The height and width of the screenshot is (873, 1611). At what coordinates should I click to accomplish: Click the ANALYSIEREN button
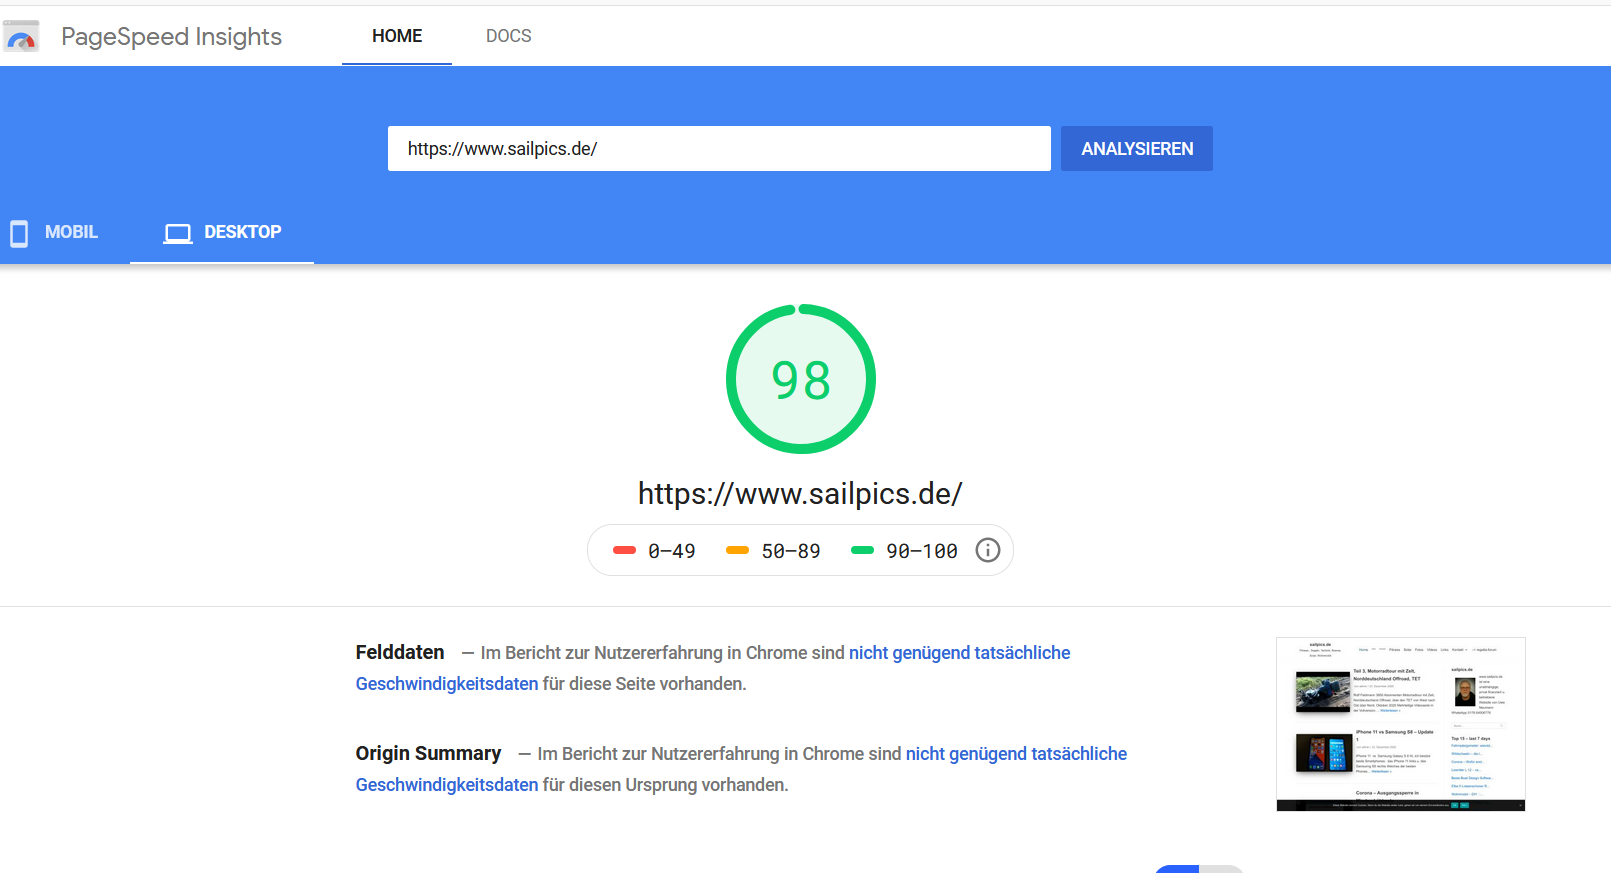coord(1137,148)
